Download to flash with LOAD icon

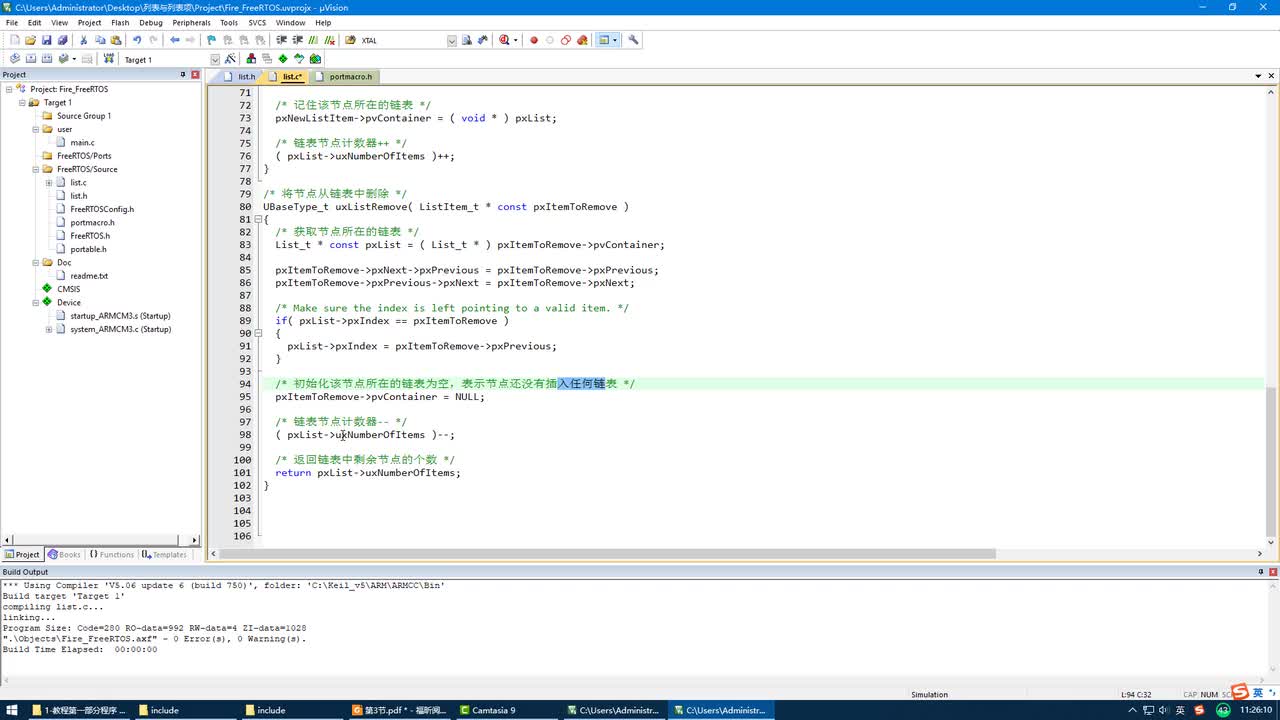pos(109,59)
